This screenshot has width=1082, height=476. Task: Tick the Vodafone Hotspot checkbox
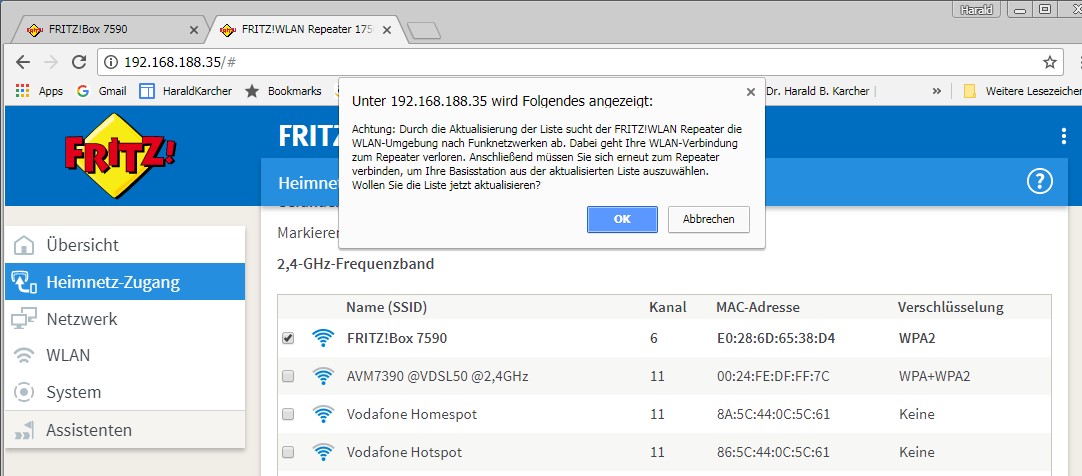288,452
